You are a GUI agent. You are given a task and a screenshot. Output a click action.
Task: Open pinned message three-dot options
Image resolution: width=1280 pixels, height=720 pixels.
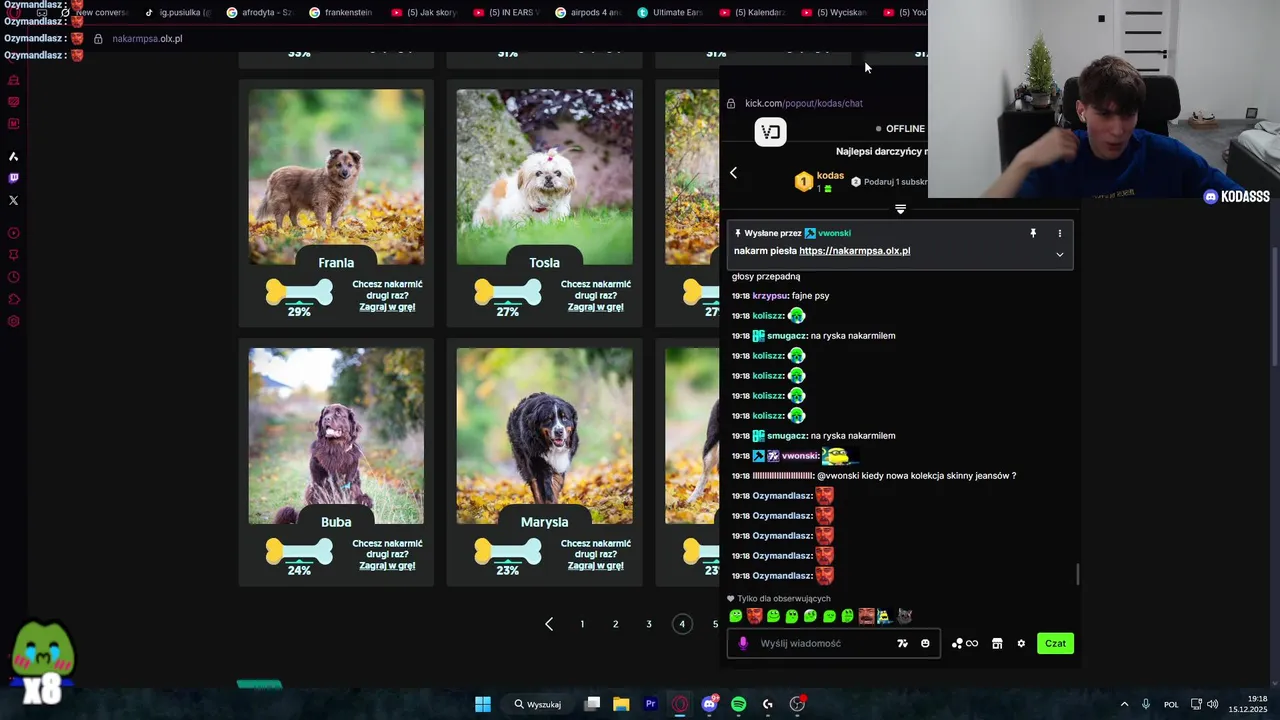coord(1060,233)
